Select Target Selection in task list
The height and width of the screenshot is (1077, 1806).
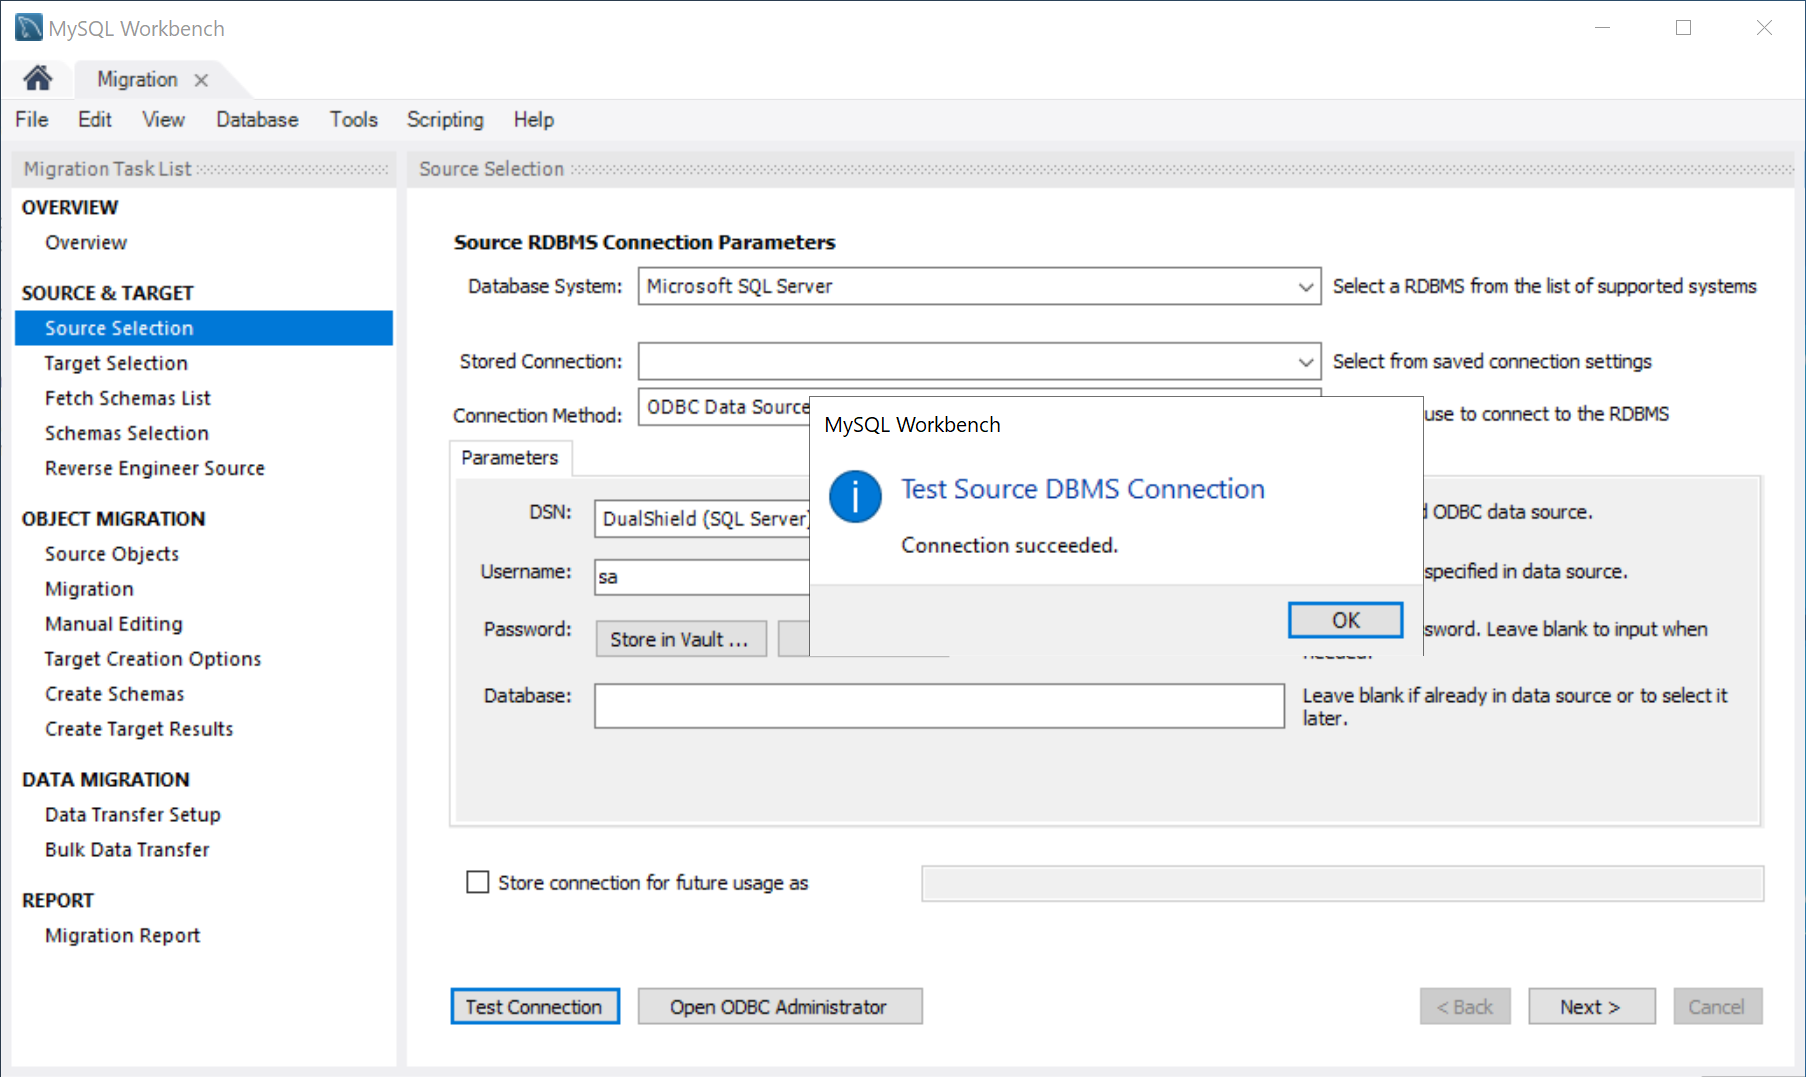(116, 363)
